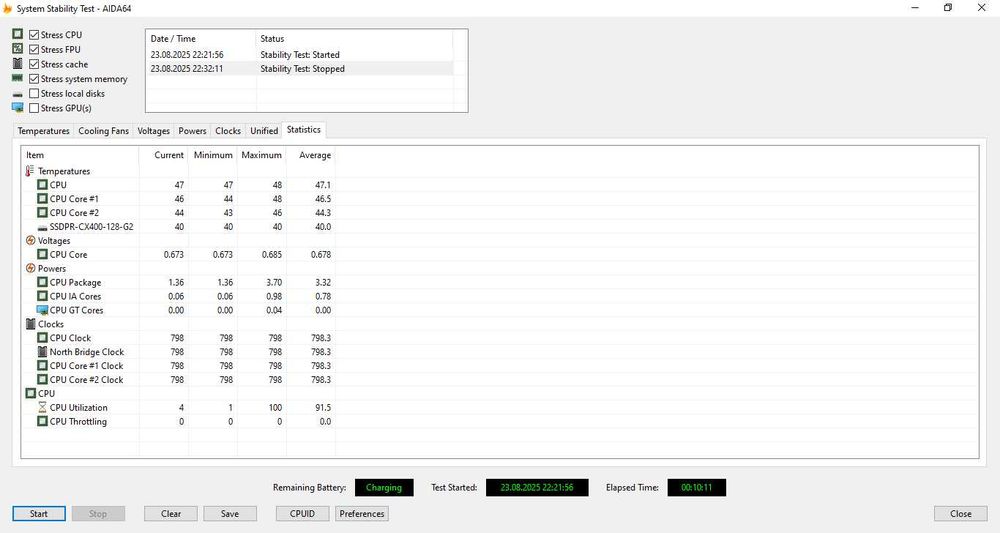The width and height of the screenshot is (1000, 533).
Task: Click the Temperatures thermometer icon
Action: coord(30,171)
